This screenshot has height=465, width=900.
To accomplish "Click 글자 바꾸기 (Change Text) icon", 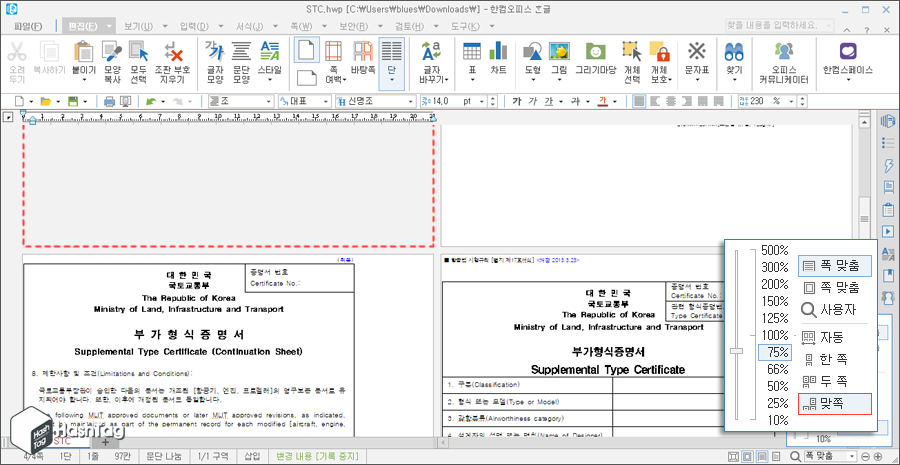I will pos(431,52).
